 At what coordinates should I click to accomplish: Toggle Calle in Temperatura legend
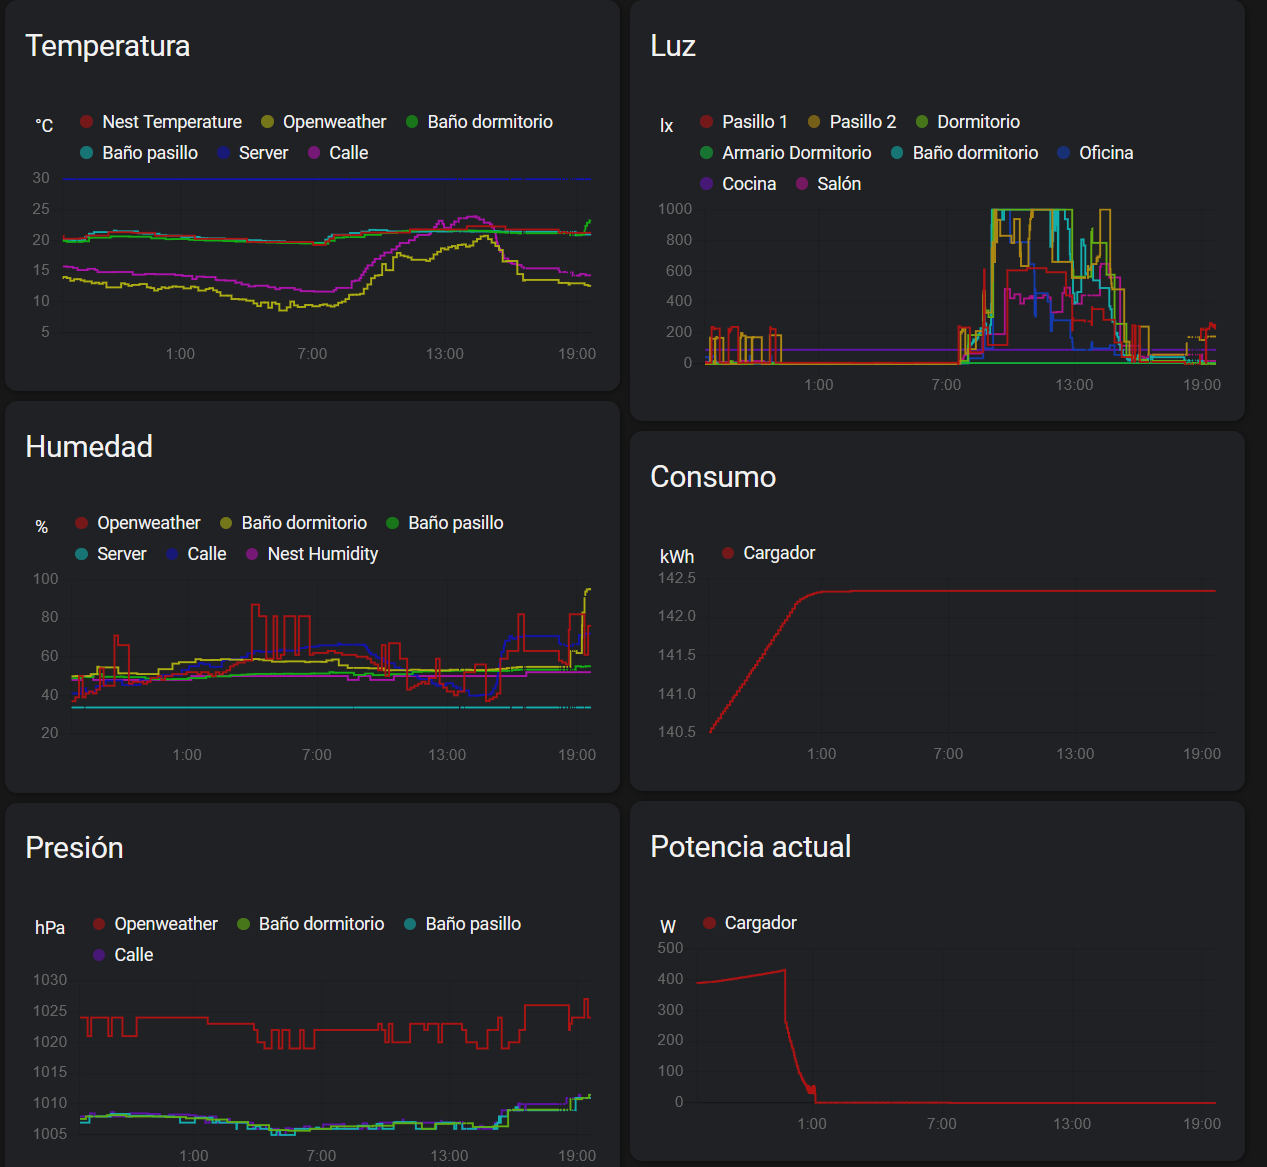(x=338, y=153)
